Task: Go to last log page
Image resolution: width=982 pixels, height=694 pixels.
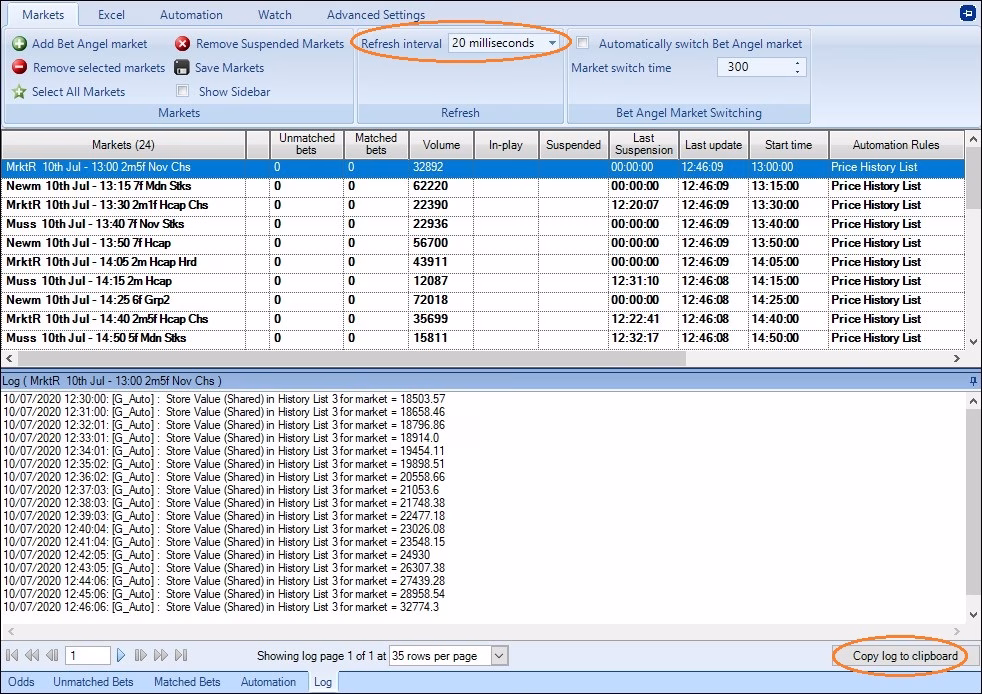Action: tap(181, 655)
